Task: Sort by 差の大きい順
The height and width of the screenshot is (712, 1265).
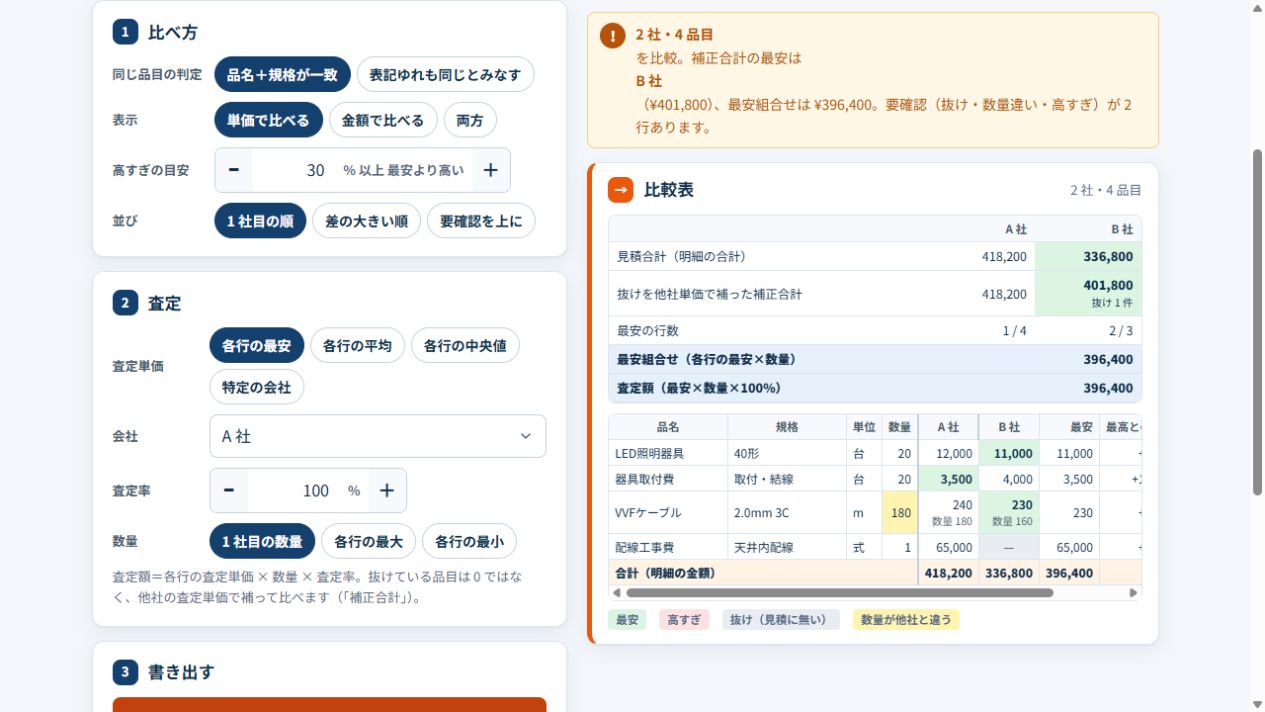Action: (366, 221)
